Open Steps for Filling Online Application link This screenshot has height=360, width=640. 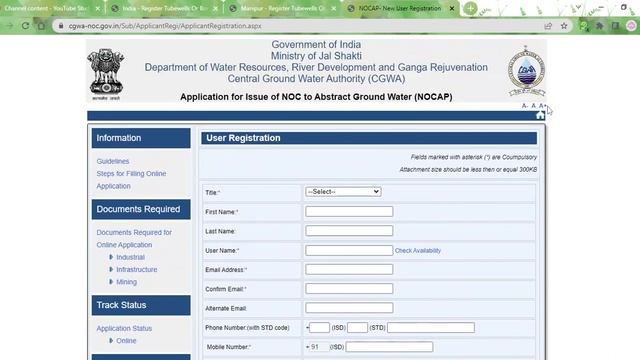(x=131, y=180)
